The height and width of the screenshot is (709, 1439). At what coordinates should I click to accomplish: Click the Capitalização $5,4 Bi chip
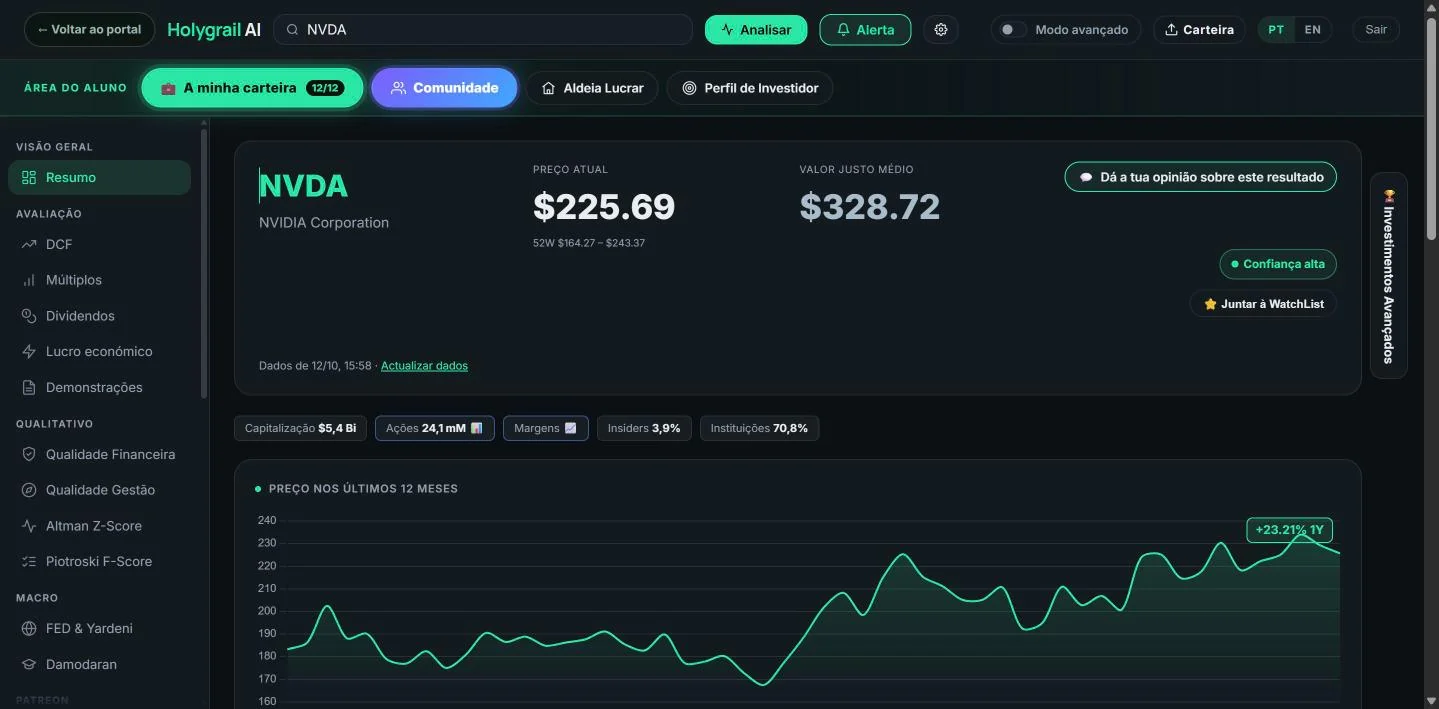click(x=301, y=428)
